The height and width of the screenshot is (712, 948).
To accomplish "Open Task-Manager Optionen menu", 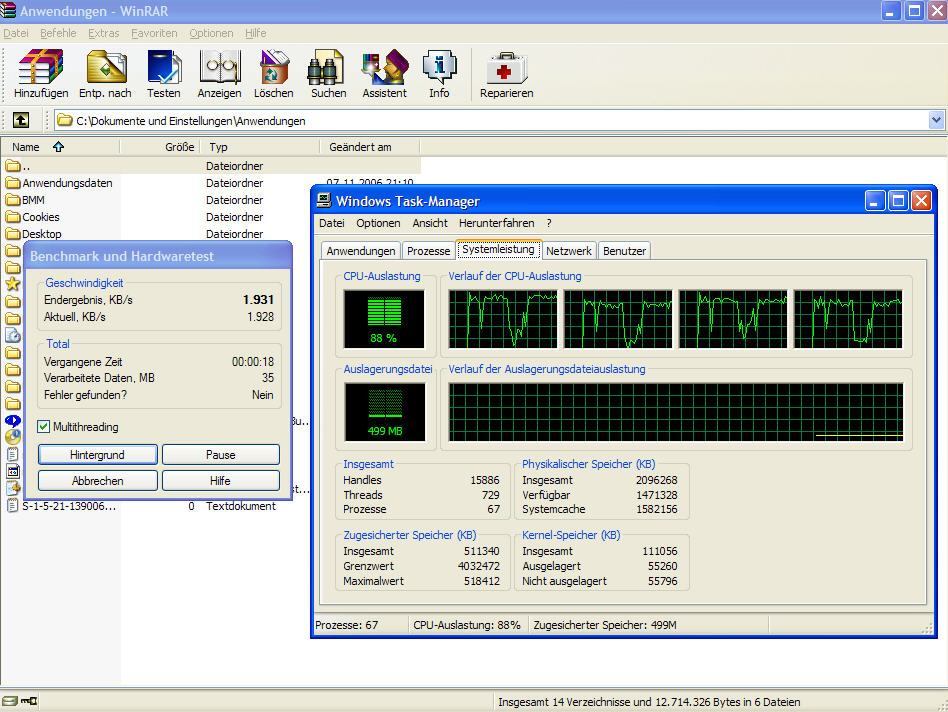I will tap(378, 223).
